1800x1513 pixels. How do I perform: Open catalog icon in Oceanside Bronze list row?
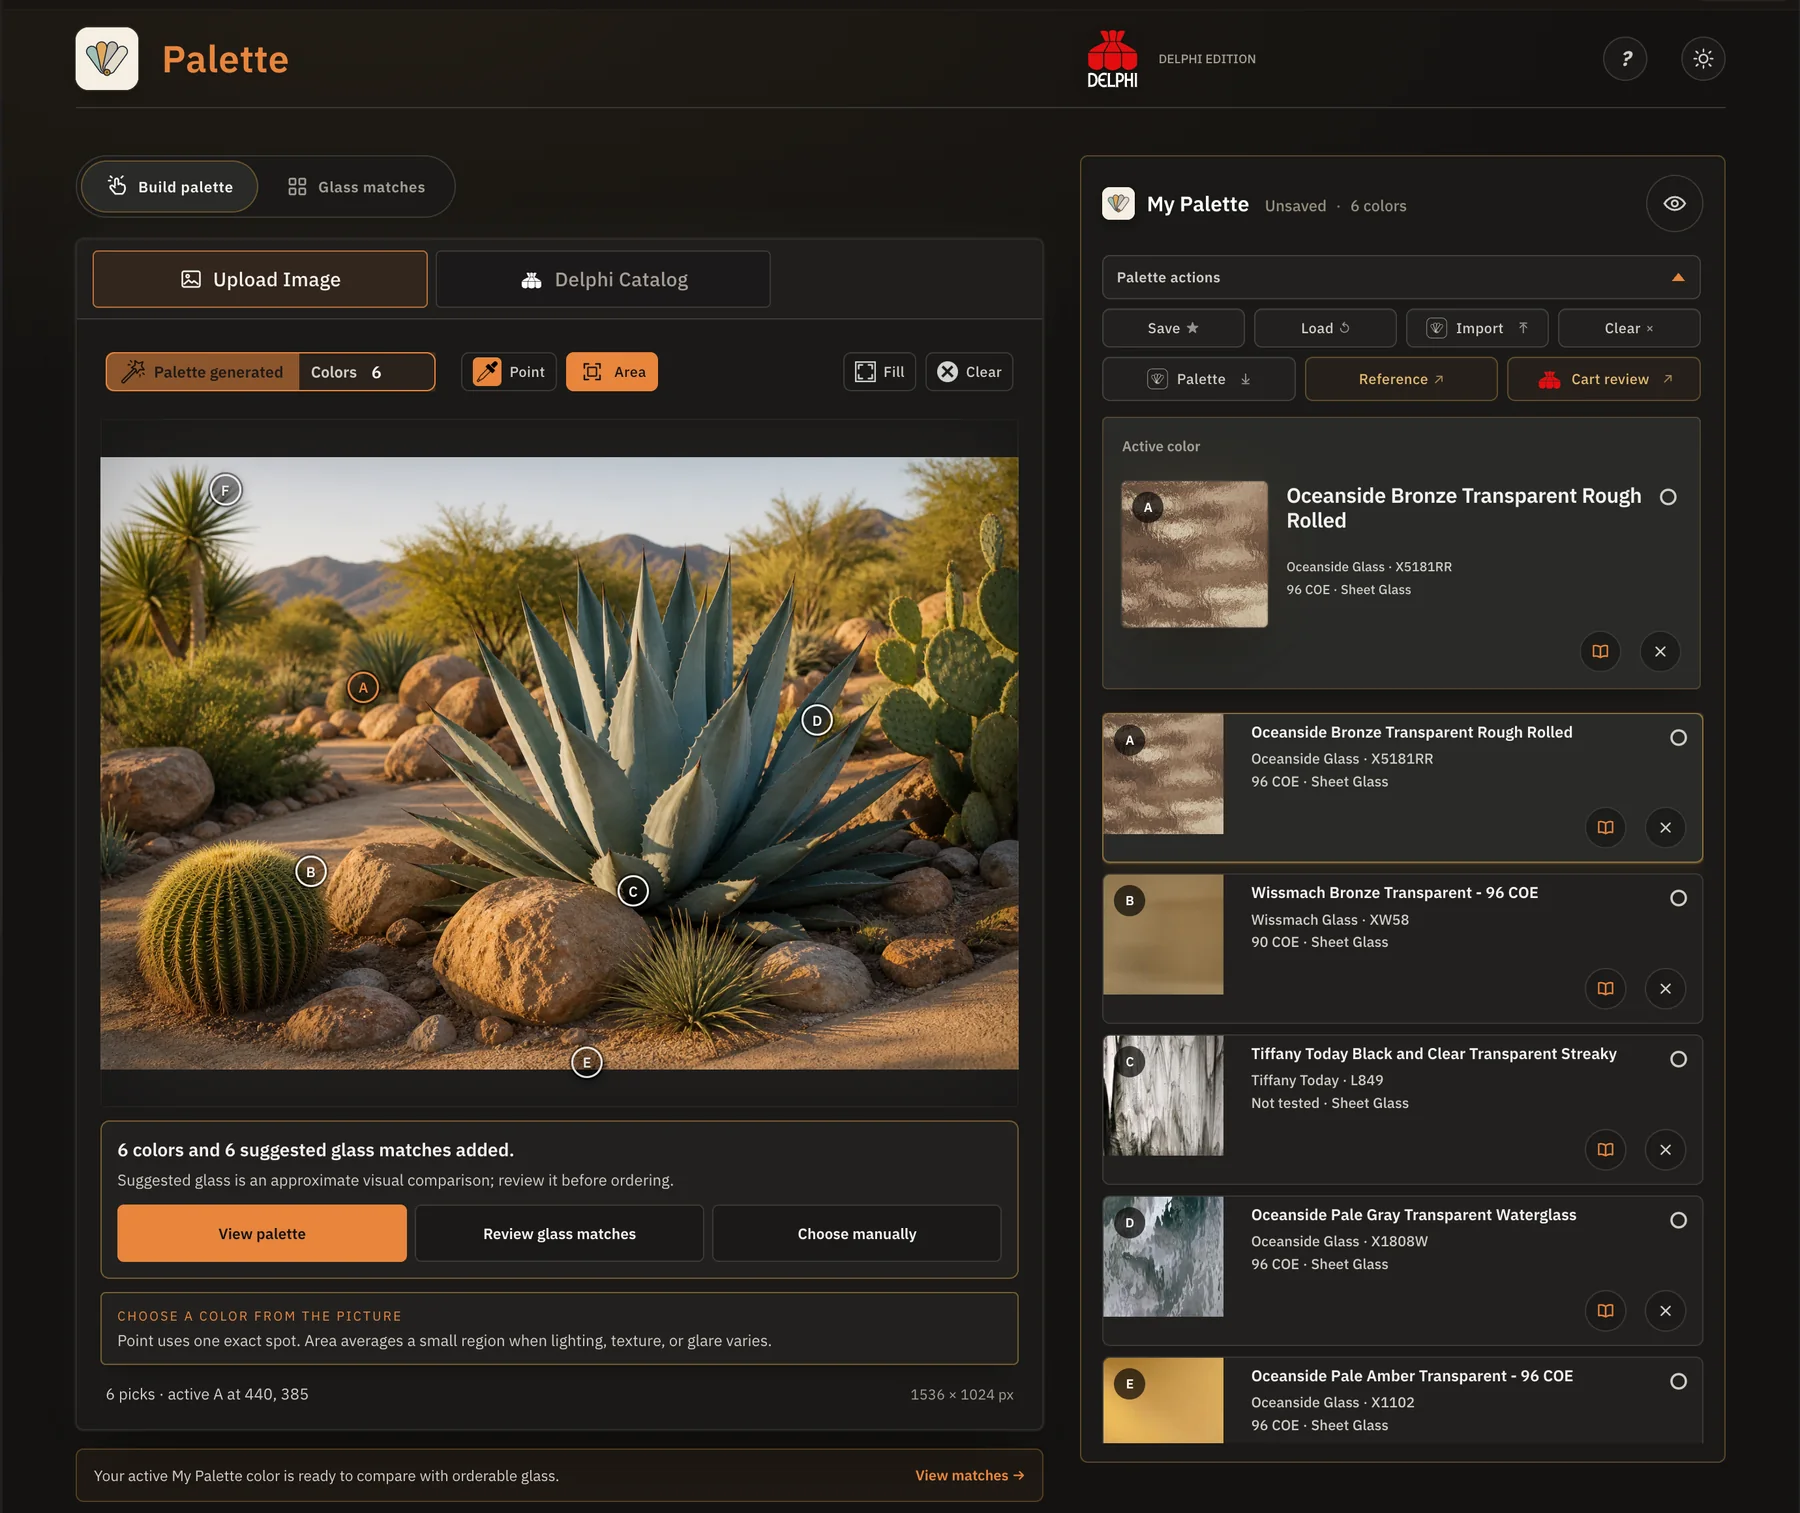[x=1605, y=828]
